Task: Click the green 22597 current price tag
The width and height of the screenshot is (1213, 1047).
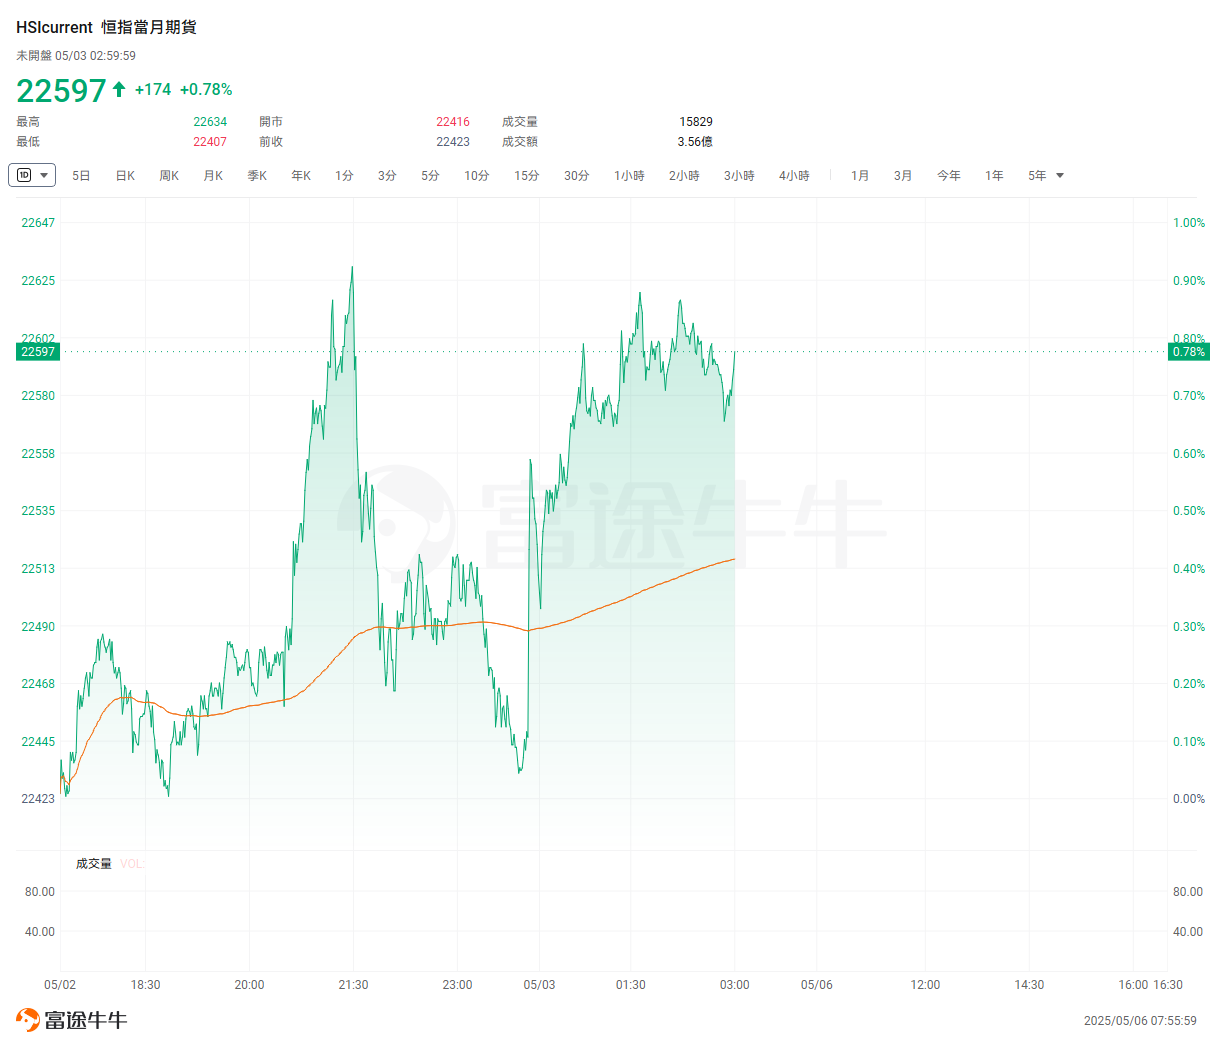Action: pyautogui.click(x=38, y=352)
